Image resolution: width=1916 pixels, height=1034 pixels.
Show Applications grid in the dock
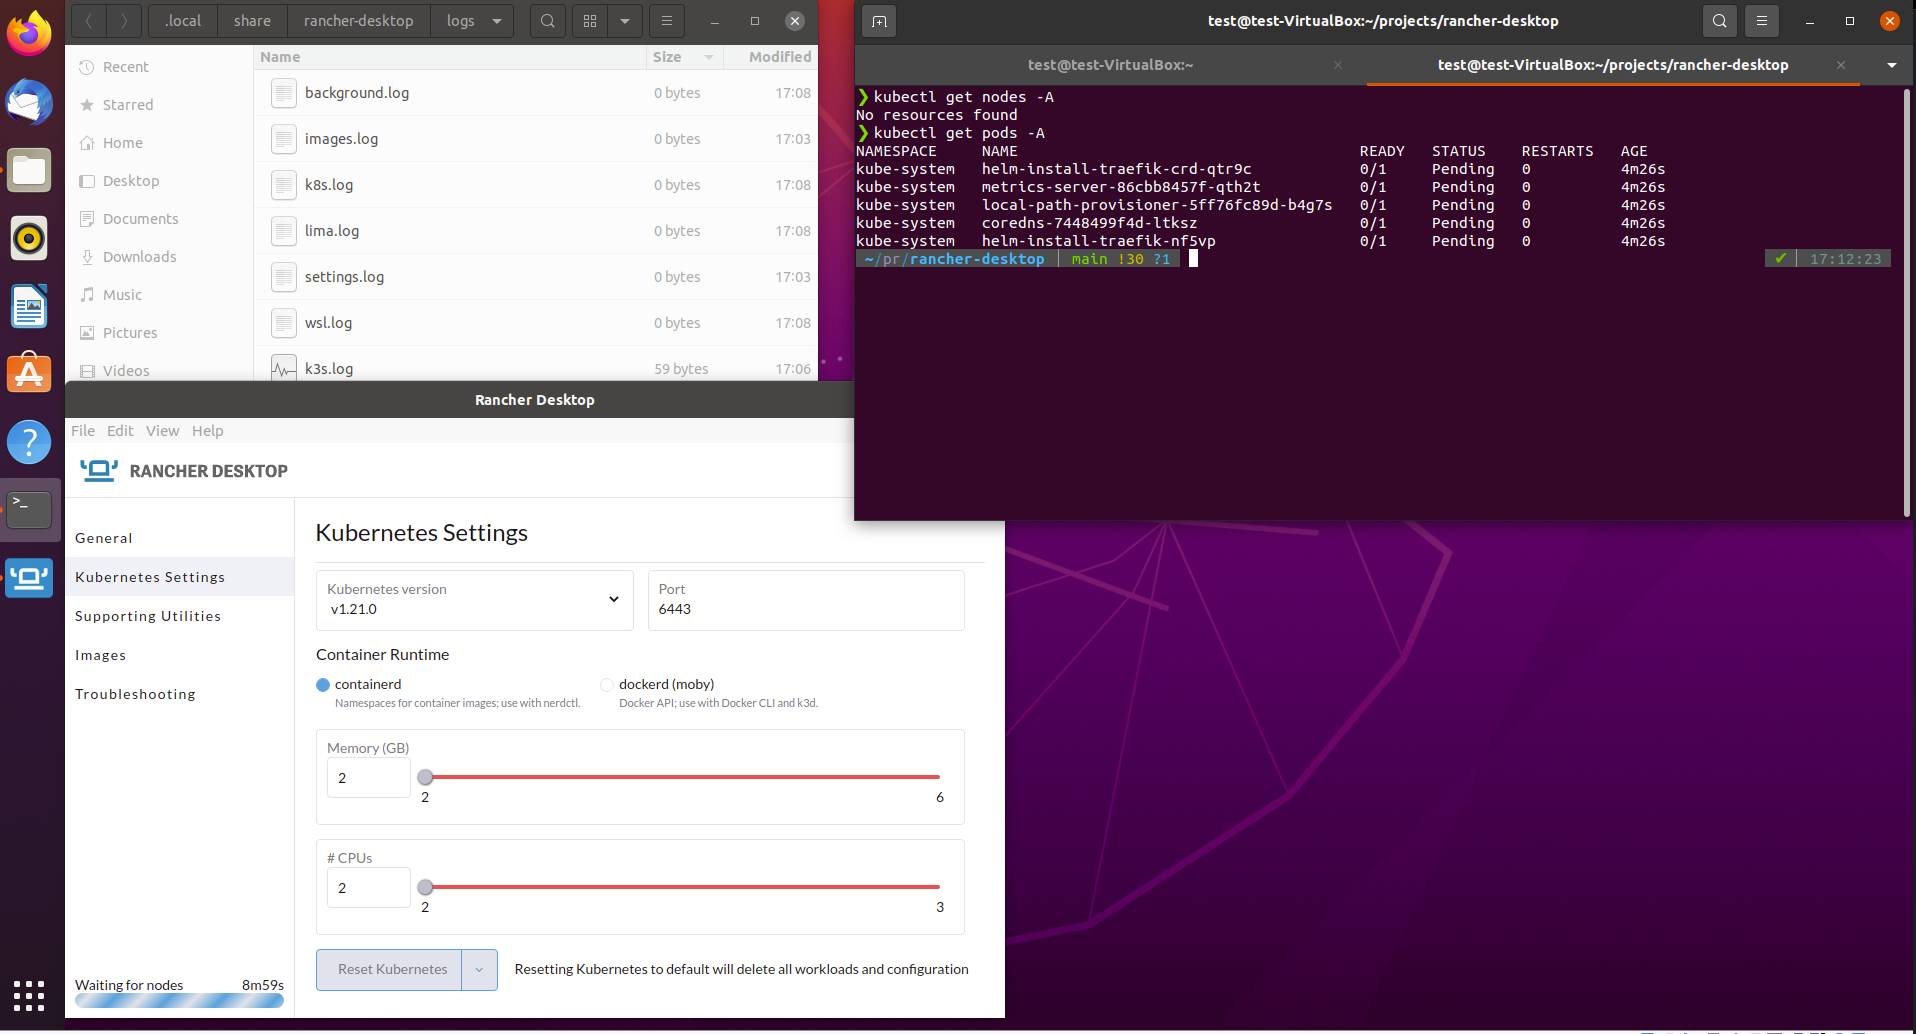[x=29, y=995]
